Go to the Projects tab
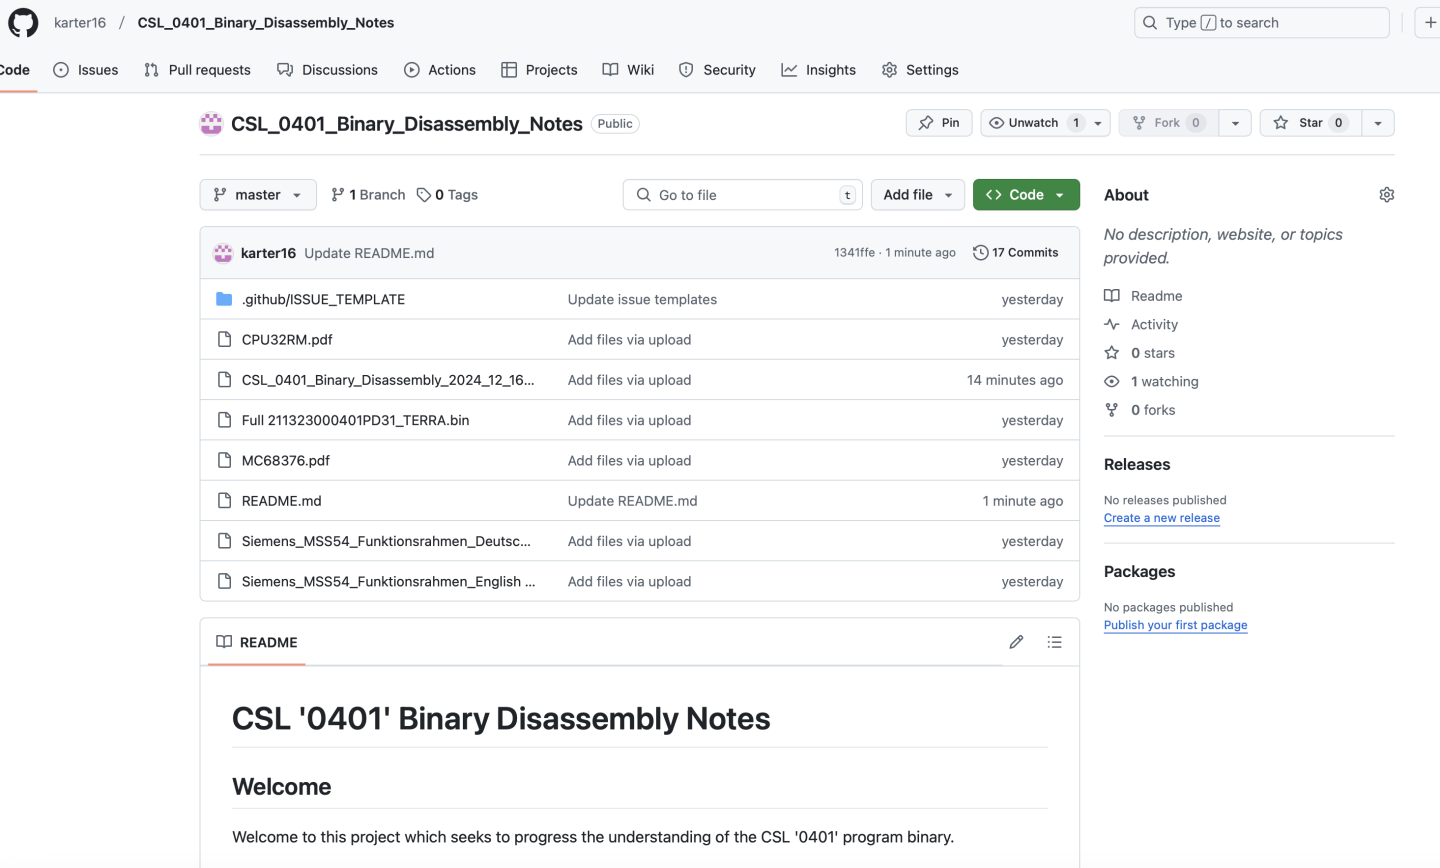The width and height of the screenshot is (1440, 868). (540, 70)
